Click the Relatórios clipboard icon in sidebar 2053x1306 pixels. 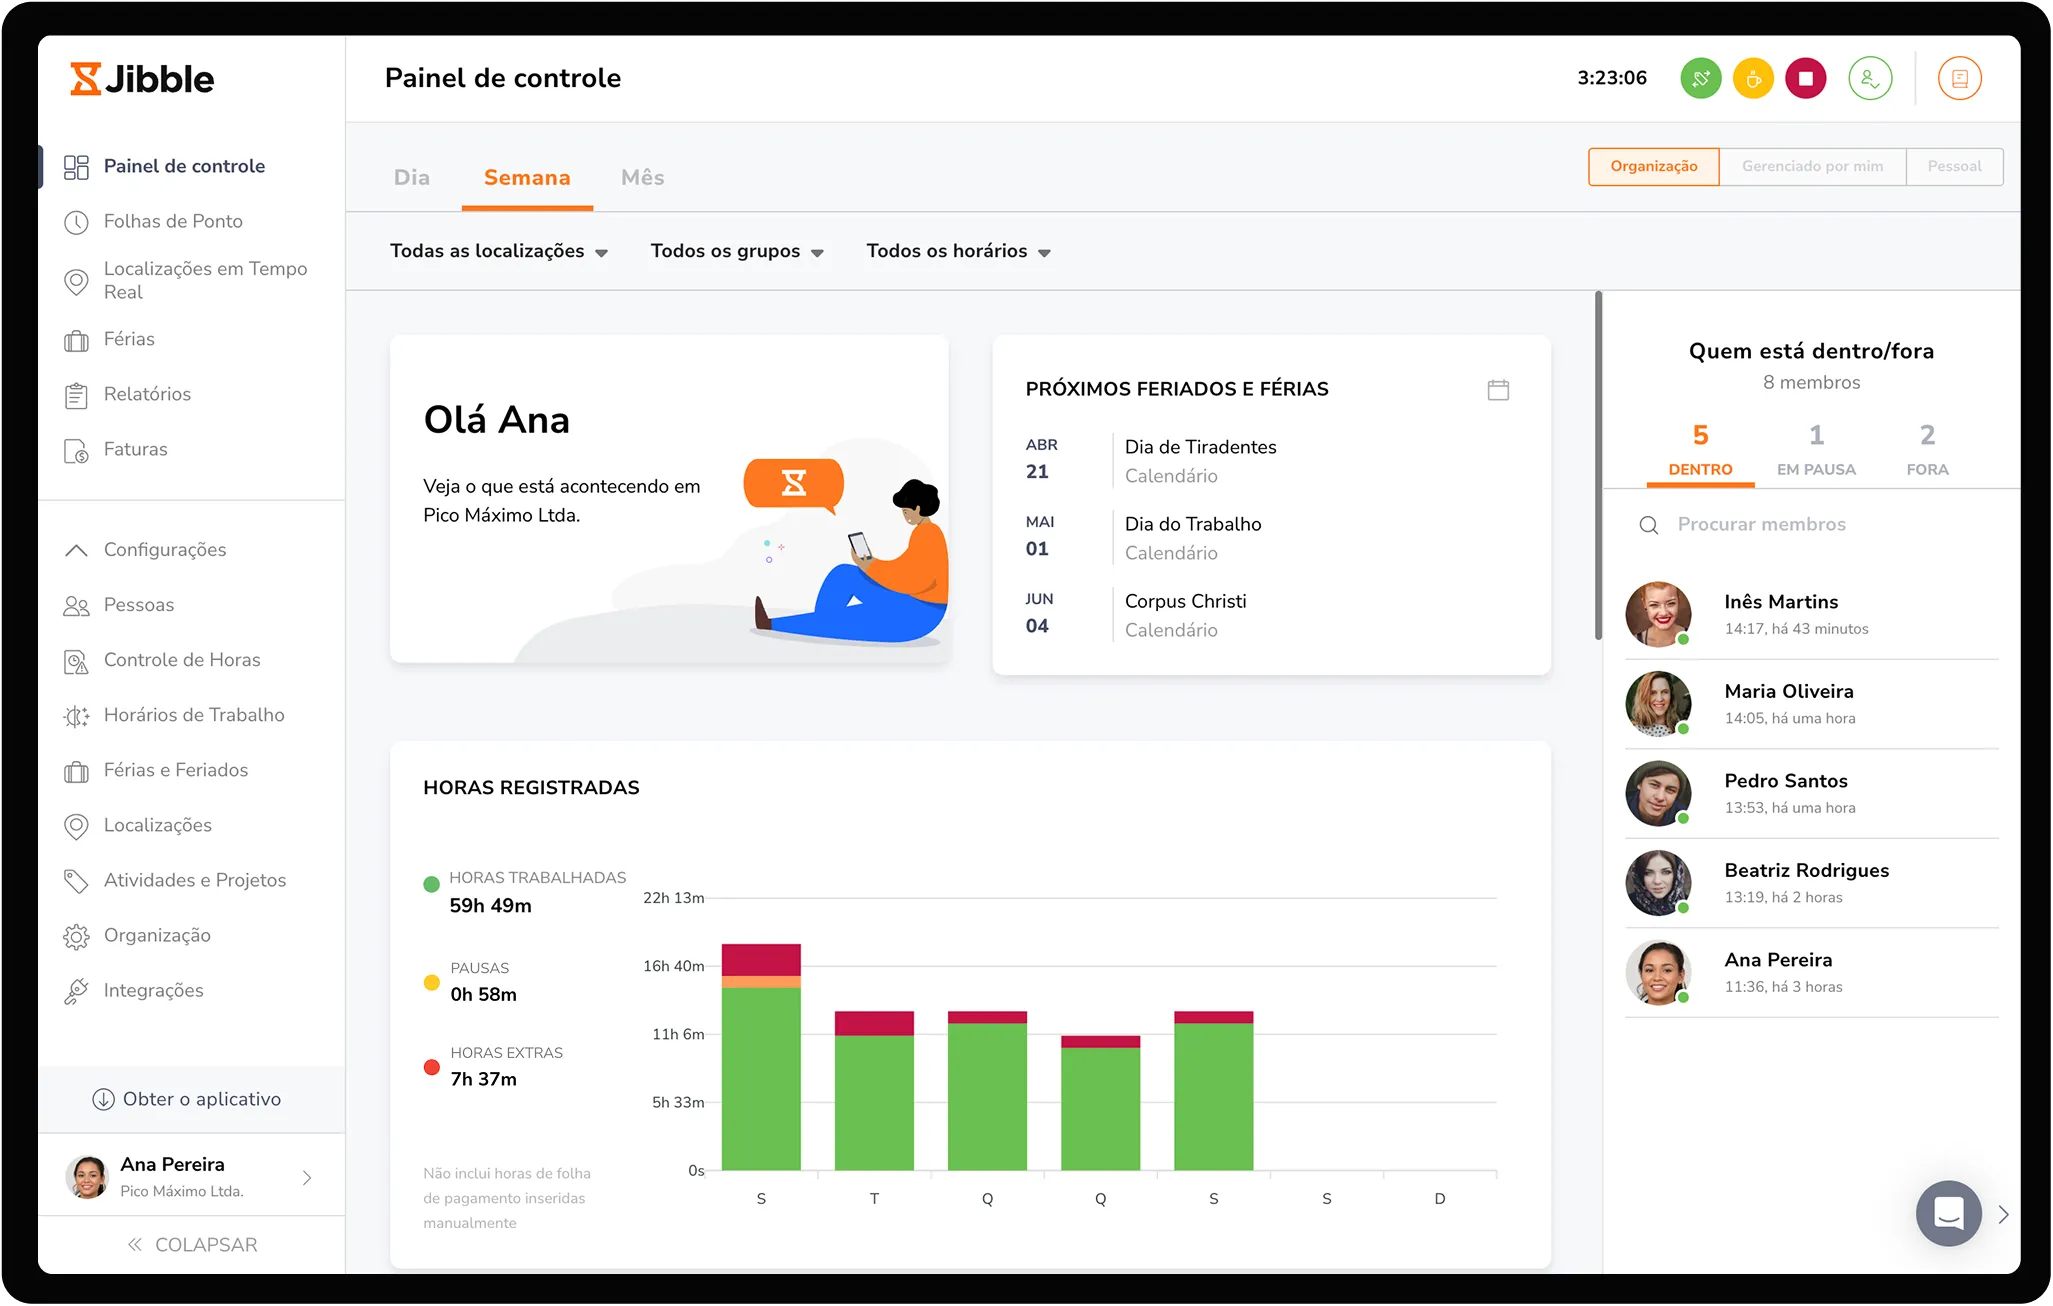pyautogui.click(x=76, y=395)
